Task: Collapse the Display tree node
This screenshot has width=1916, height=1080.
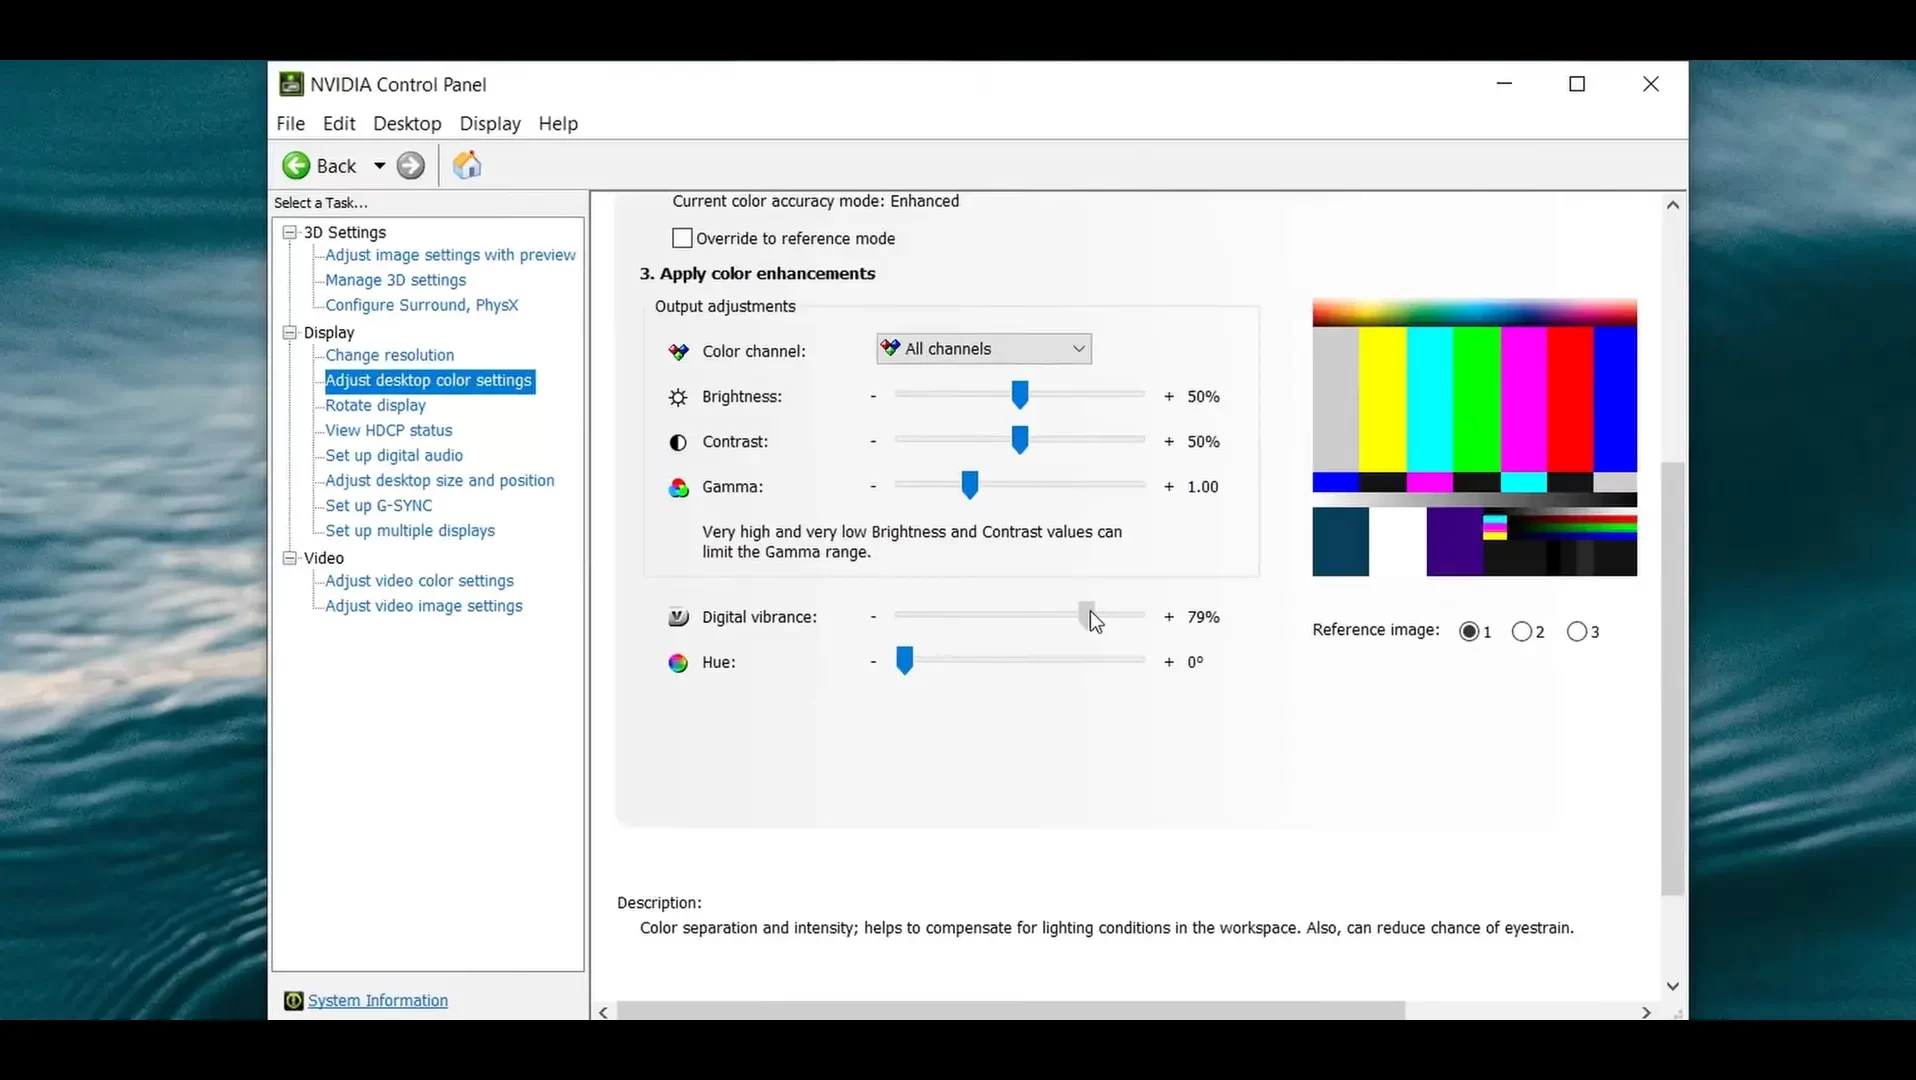Action: click(x=290, y=332)
